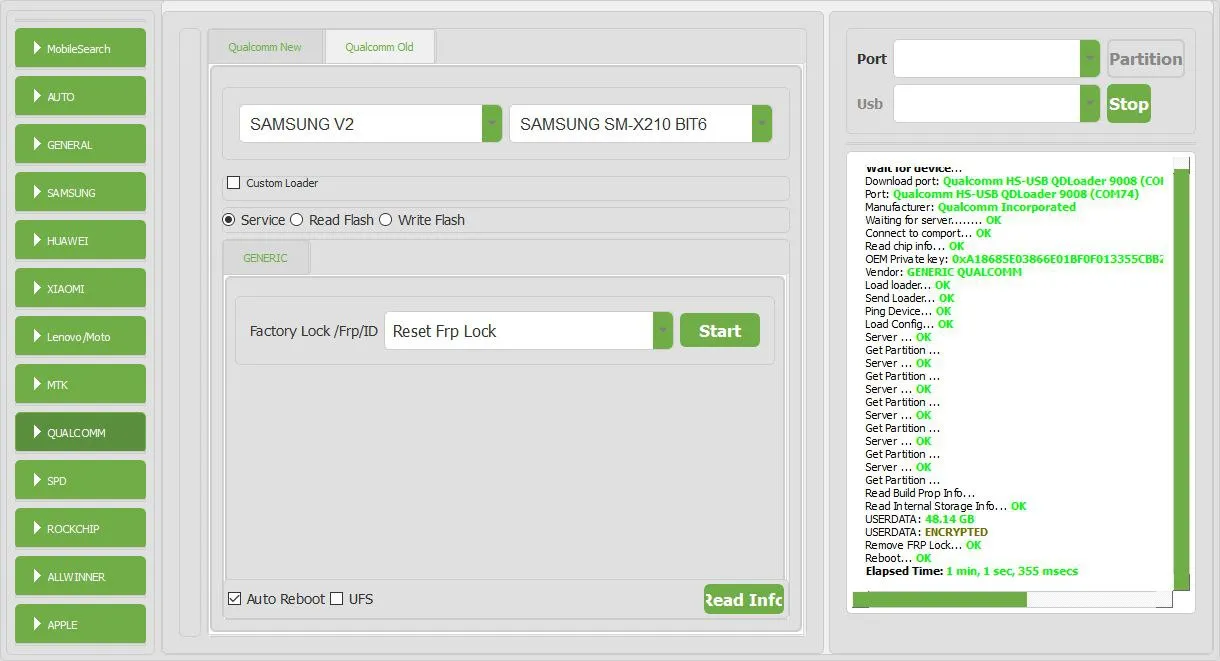The height and width of the screenshot is (661, 1220).
Task: Select the APPLE sidebar entry
Action: point(80,624)
